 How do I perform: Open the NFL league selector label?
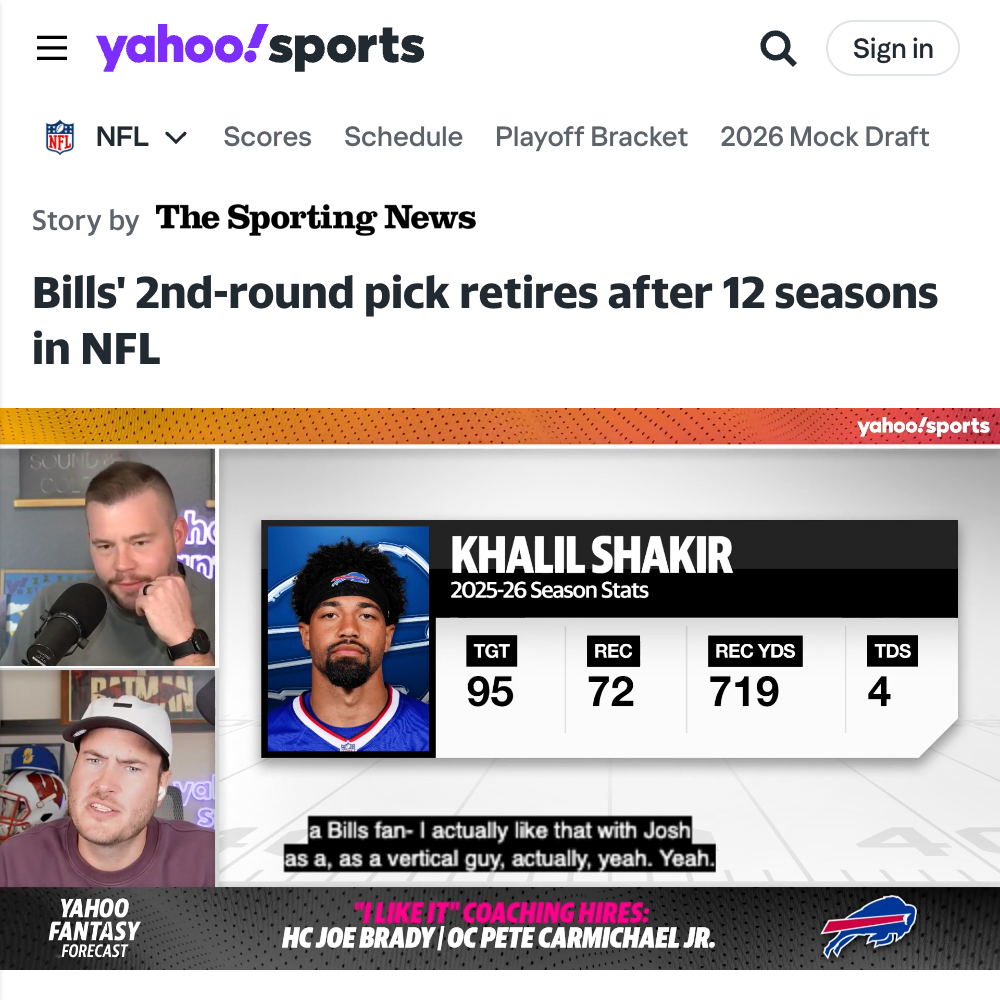[122, 136]
